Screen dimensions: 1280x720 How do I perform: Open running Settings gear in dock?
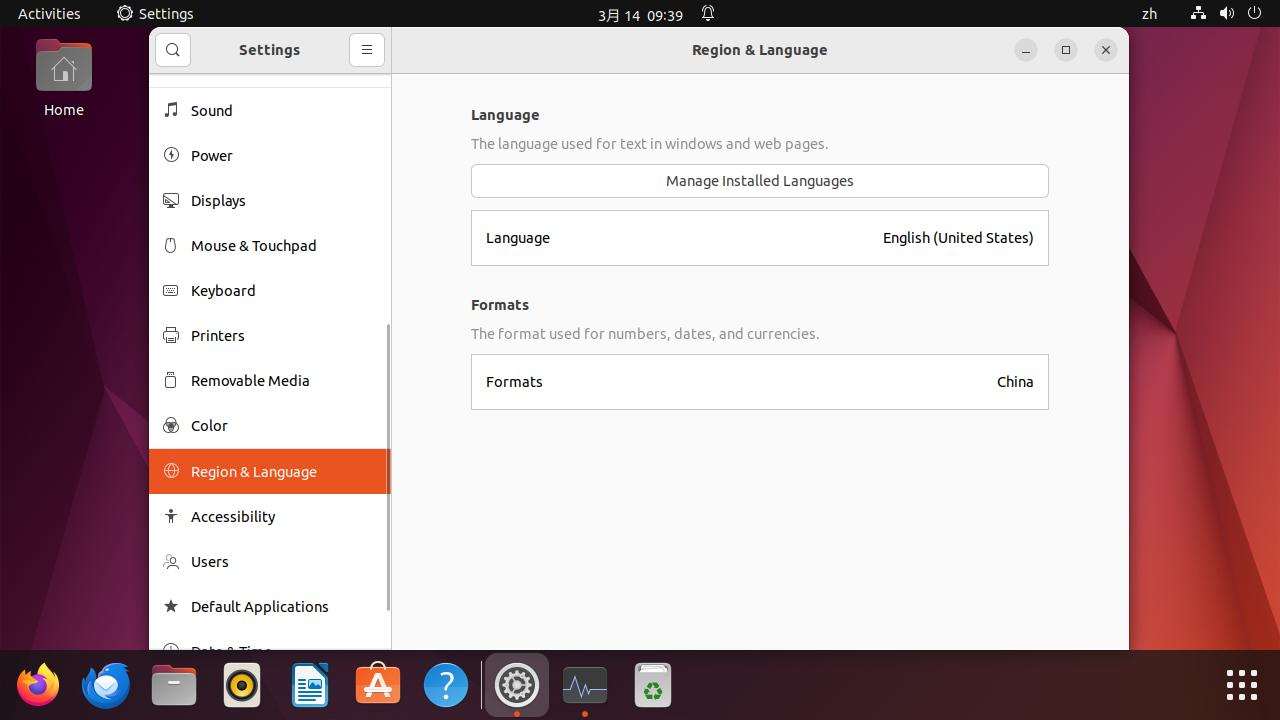click(x=517, y=686)
